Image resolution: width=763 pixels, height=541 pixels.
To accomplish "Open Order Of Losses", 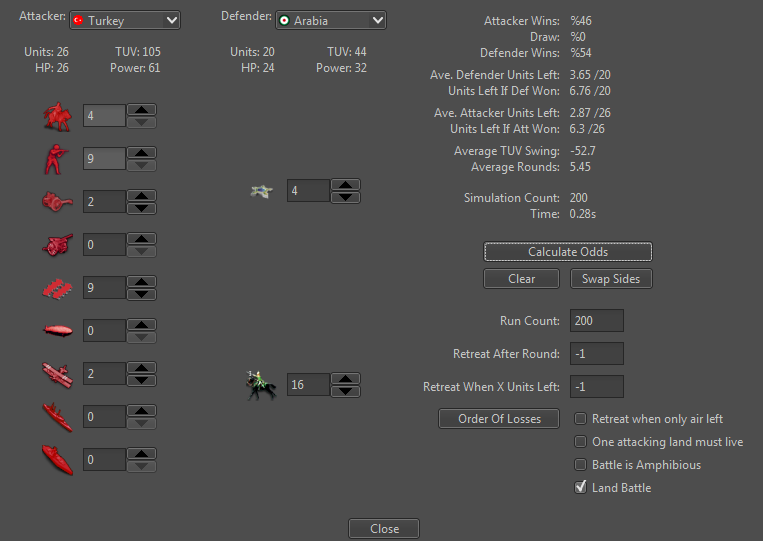I will point(499,419).
